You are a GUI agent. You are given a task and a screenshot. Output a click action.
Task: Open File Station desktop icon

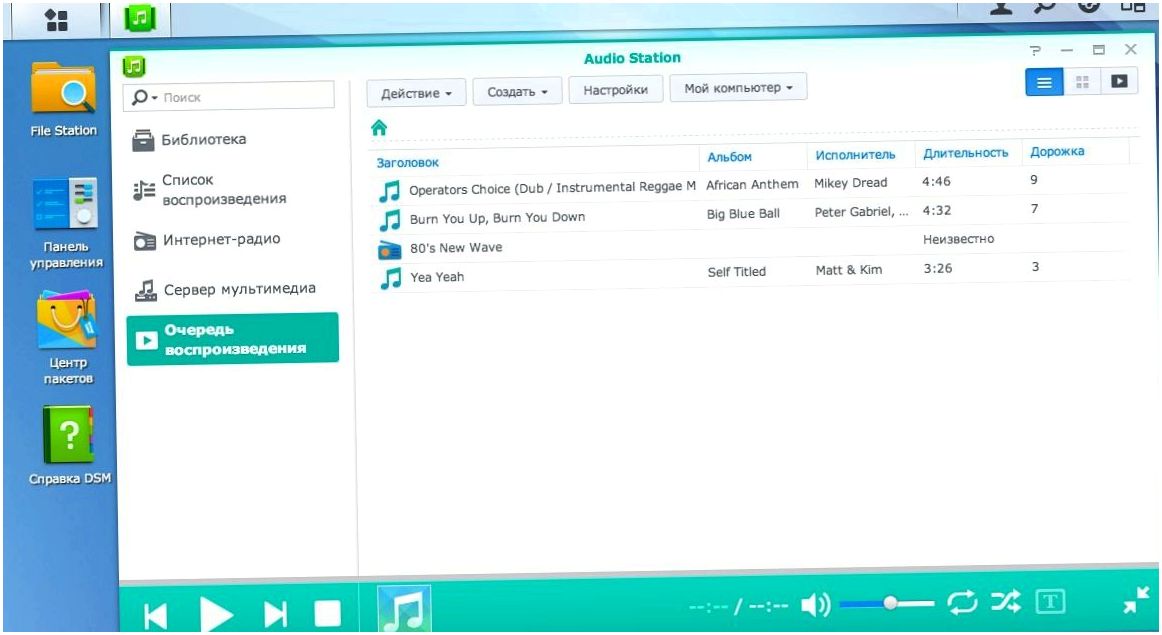(x=64, y=99)
